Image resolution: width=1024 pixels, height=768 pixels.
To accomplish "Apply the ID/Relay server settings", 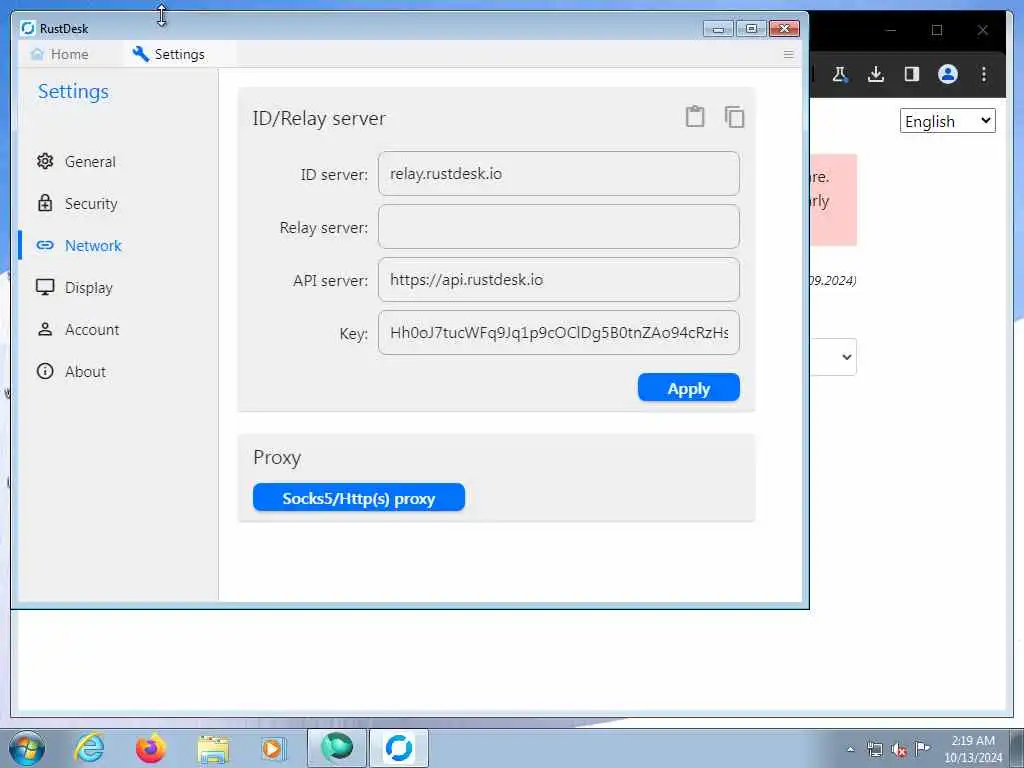I will tap(689, 388).
